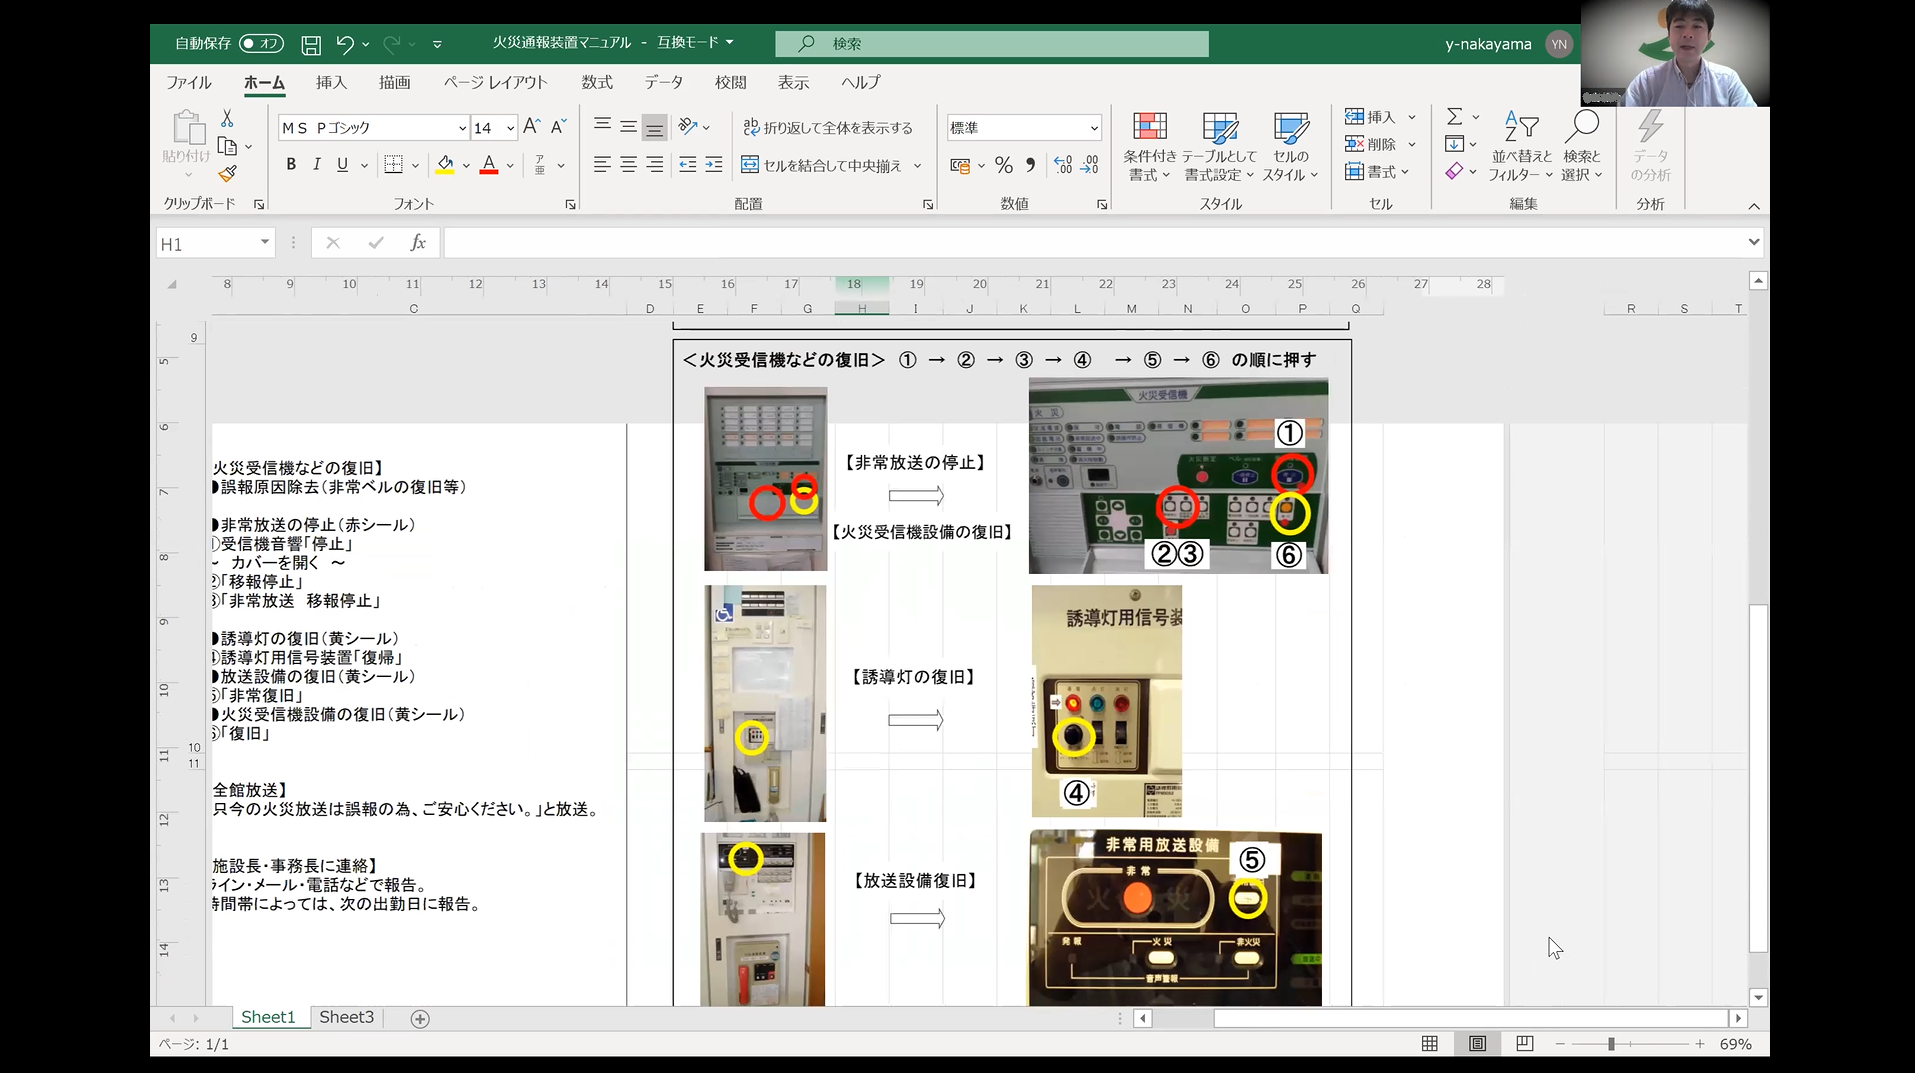1915x1073 pixels.
Task: Click the Format Painter brush icon
Action: pos(228,174)
